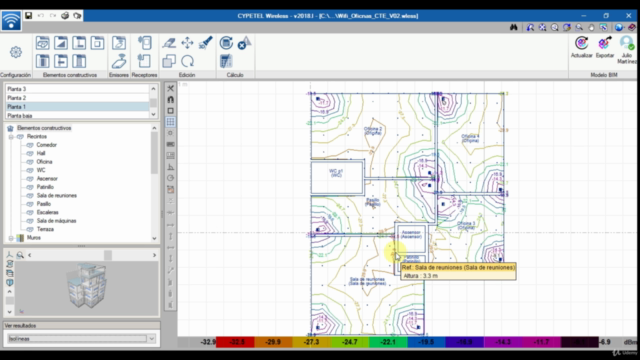
Task: Click the 3D preview zoom magnifier icon
Action: coord(20,255)
